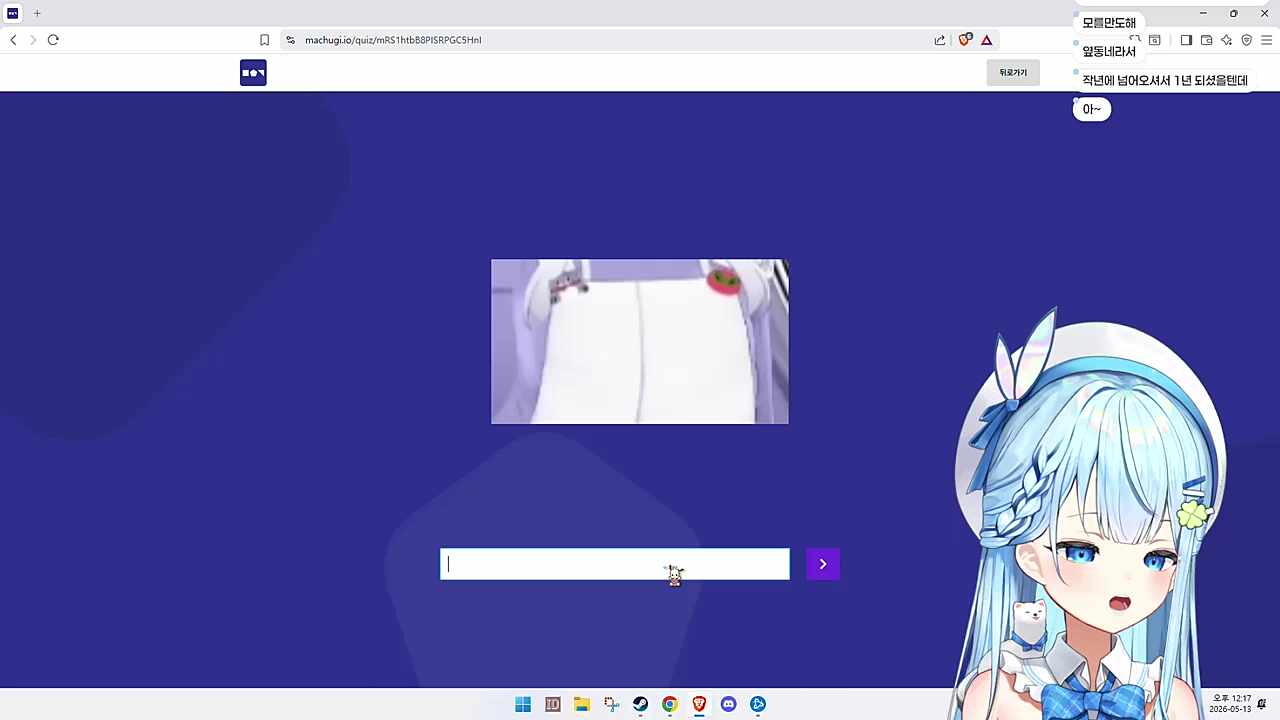Minimize the browser window
This screenshot has width=1280, height=720.
click(1203, 13)
